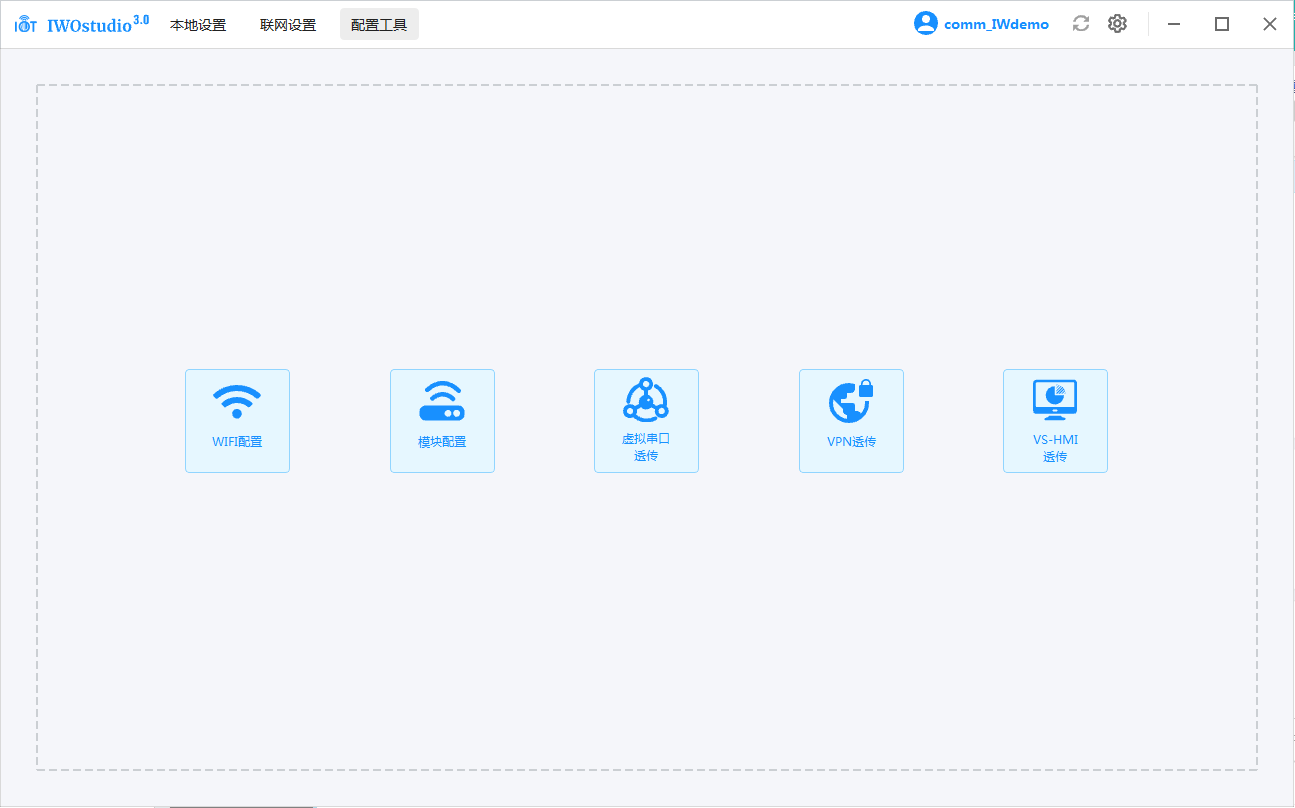The width and height of the screenshot is (1295, 808).
Task: Open settings with the gear icon
Action: click(x=1117, y=24)
